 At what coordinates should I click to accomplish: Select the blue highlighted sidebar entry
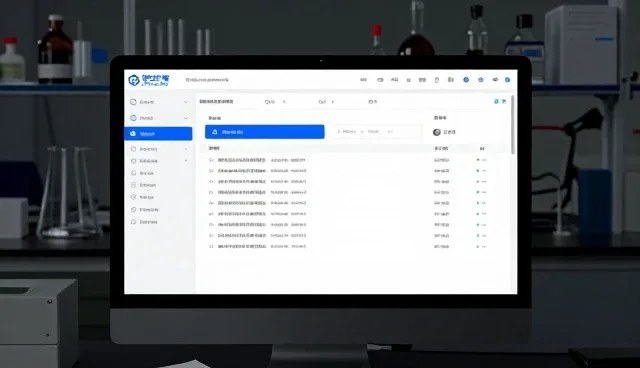pyautogui.click(x=158, y=134)
